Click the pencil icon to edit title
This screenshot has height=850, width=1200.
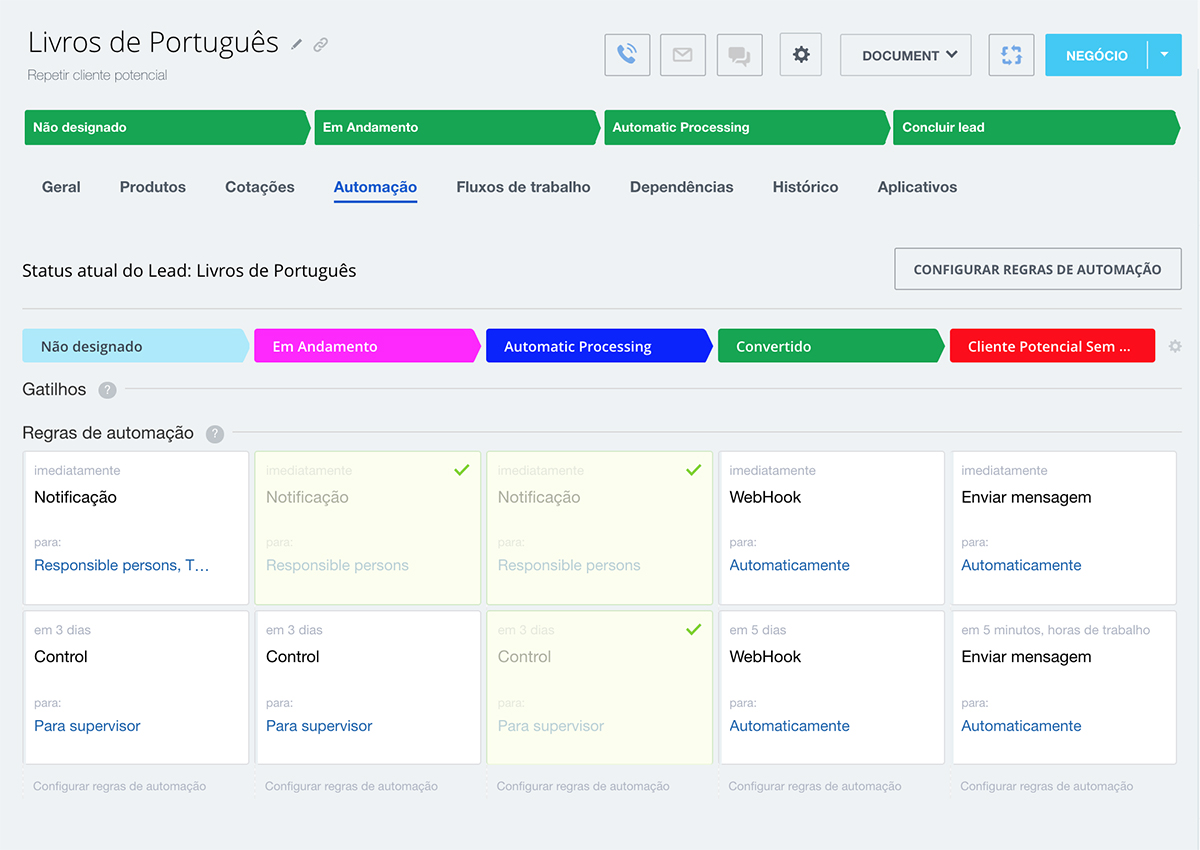pyautogui.click(x=297, y=45)
